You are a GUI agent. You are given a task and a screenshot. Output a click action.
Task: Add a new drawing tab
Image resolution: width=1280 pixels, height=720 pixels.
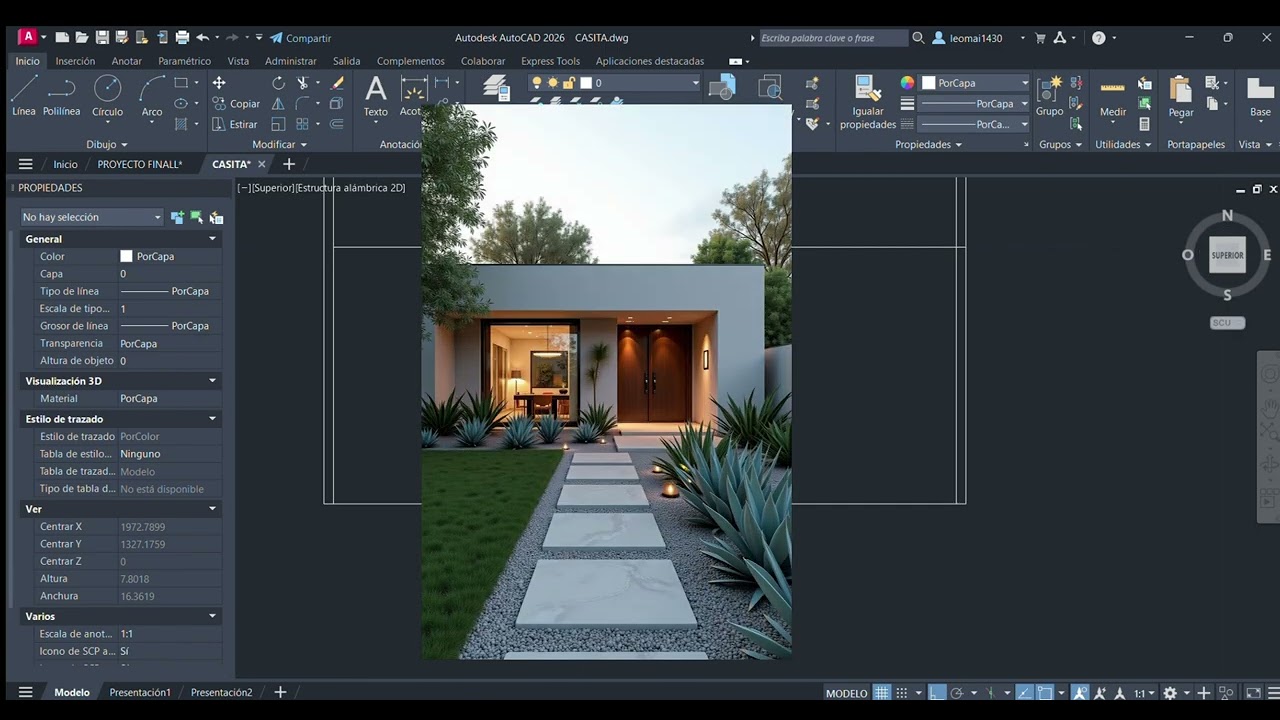pos(289,164)
